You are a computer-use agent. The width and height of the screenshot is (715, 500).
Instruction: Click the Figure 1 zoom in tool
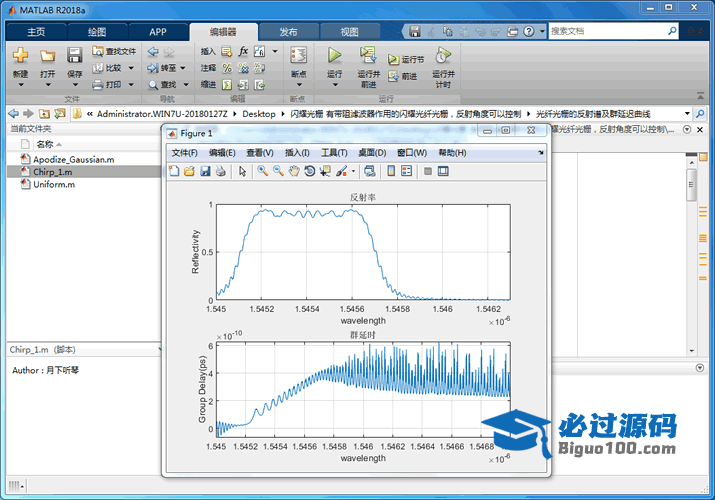point(263,171)
